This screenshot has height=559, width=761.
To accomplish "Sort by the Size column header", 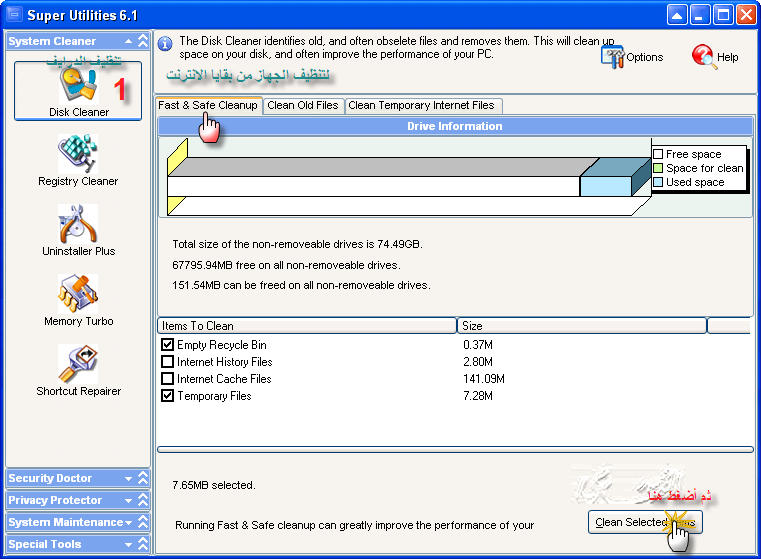I will 581,326.
